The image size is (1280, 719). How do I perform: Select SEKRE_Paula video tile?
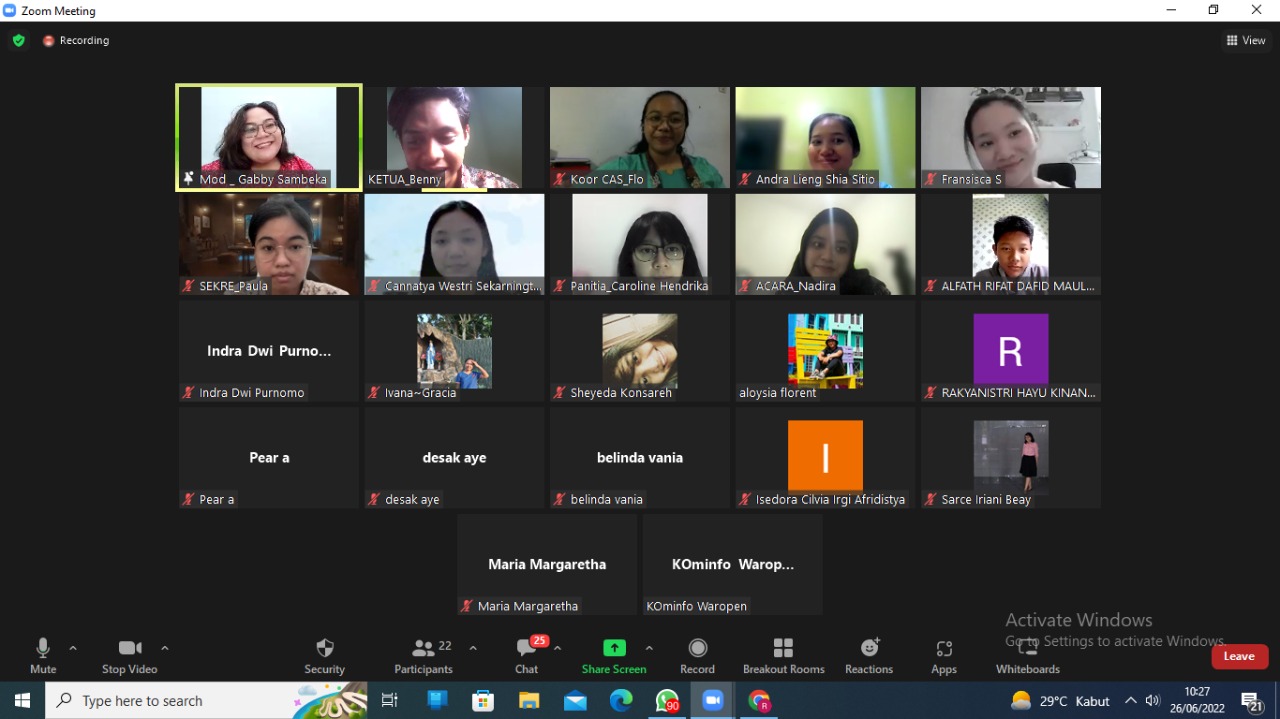pos(269,244)
